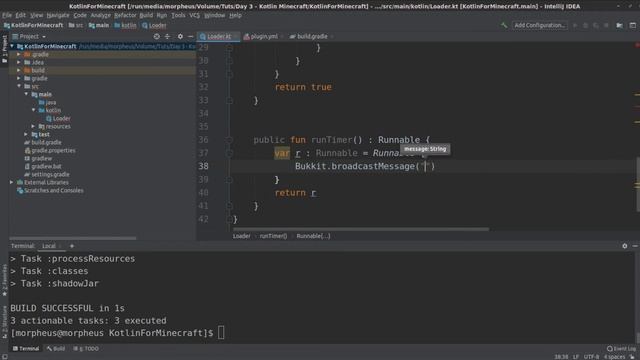Screen dimensions: 640x360
Task: Open the Project view dropdown
Action: coord(29,36)
